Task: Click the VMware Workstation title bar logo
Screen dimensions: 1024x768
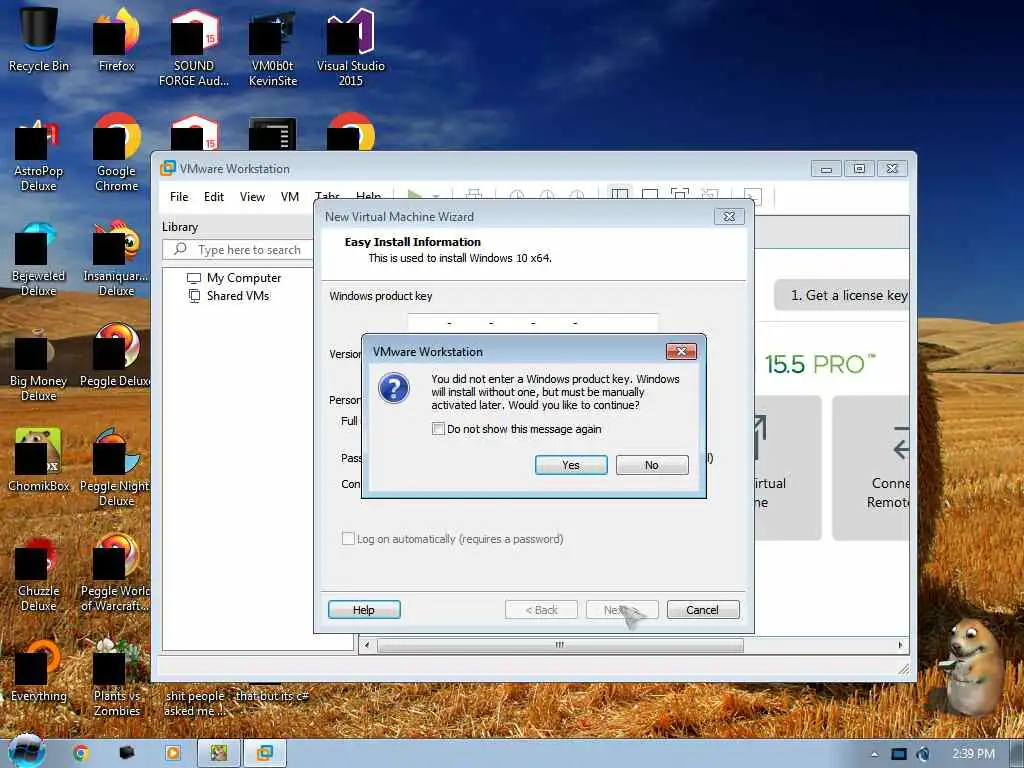Action: pyautogui.click(x=168, y=168)
